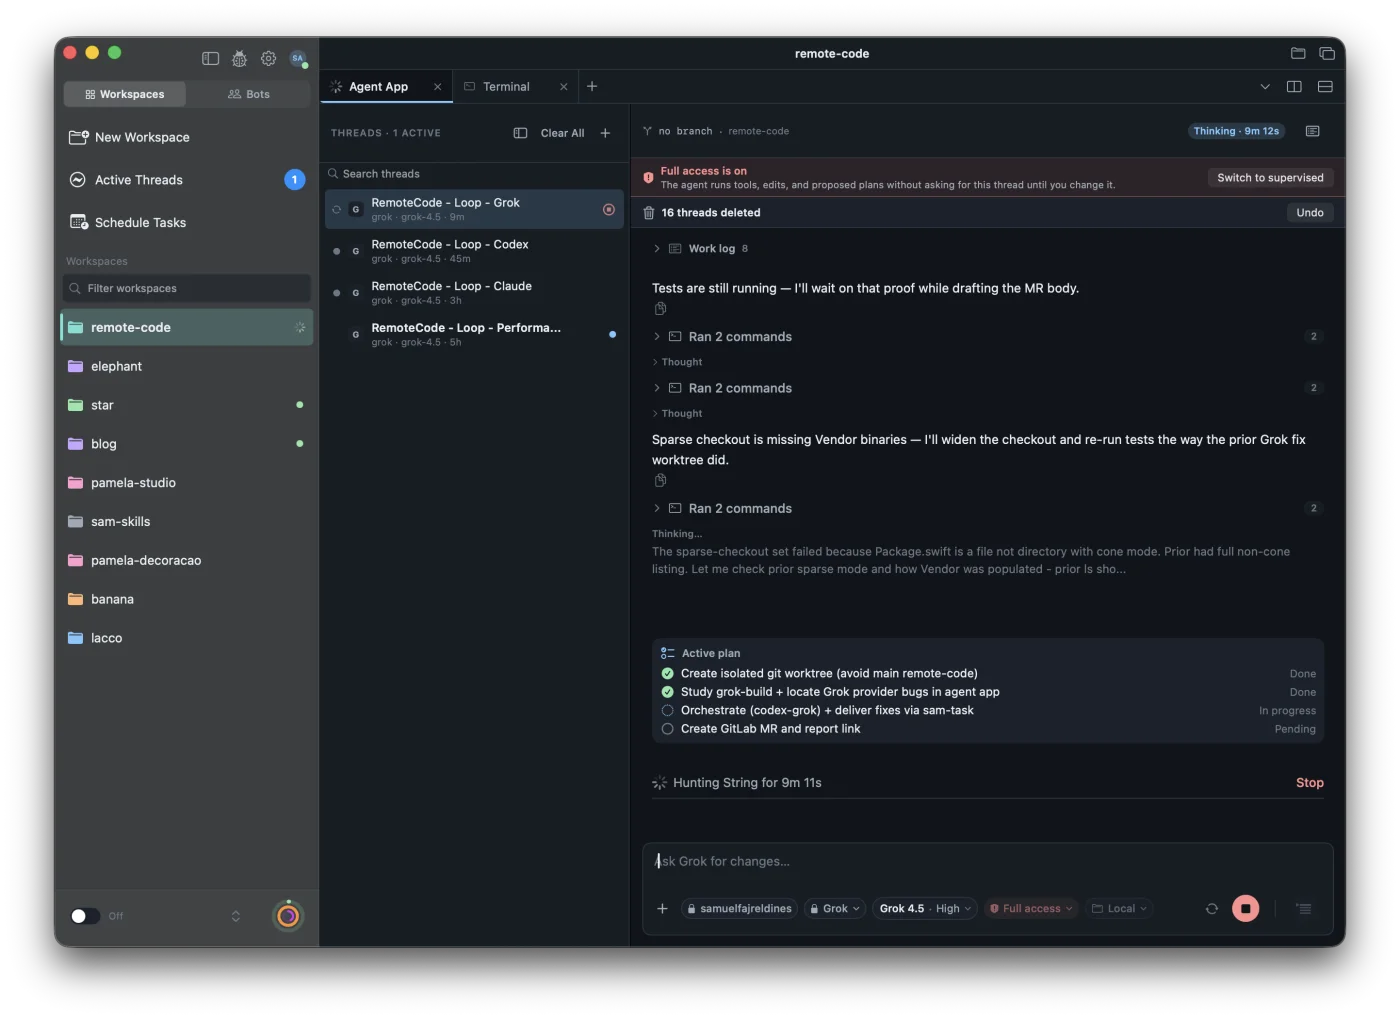Click Stop next to Hunting String
This screenshot has height=1019, width=1400.
(x=1309, y=783)
